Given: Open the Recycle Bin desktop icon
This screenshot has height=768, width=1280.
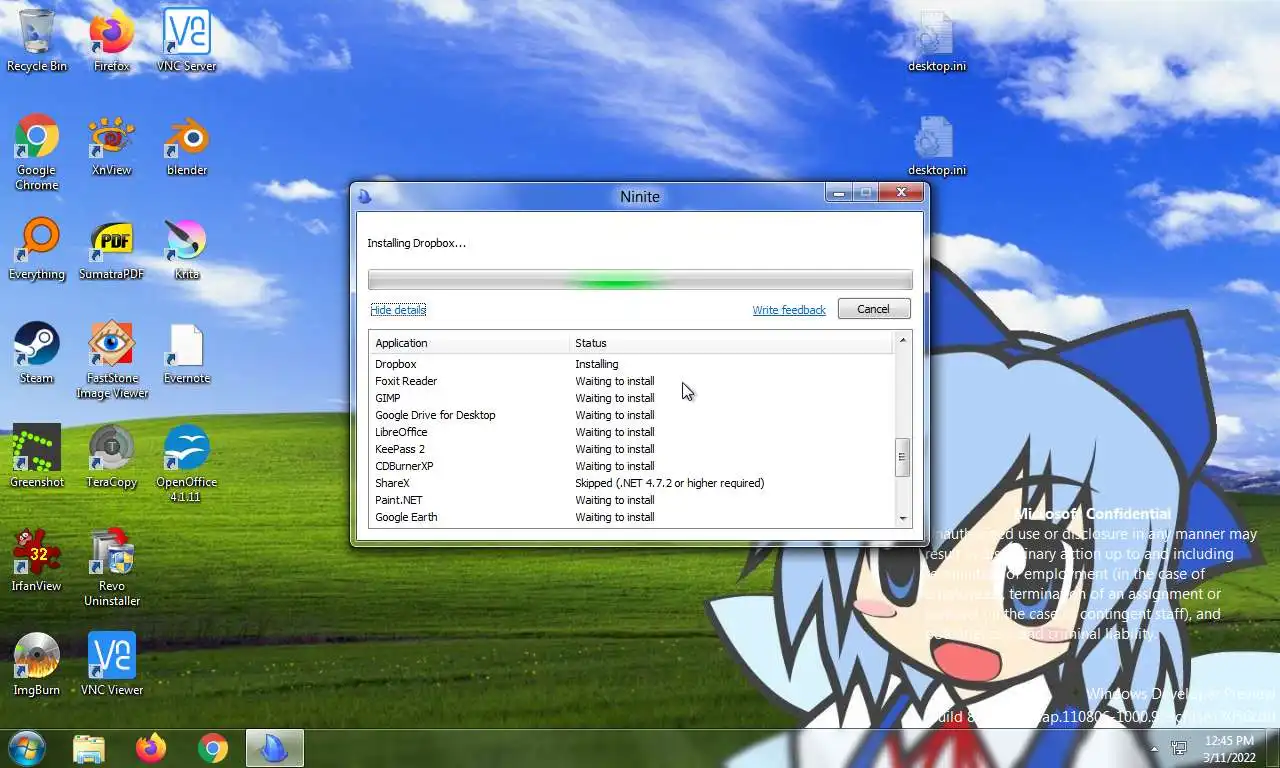Looking at the screenshot, I should 37,41.
